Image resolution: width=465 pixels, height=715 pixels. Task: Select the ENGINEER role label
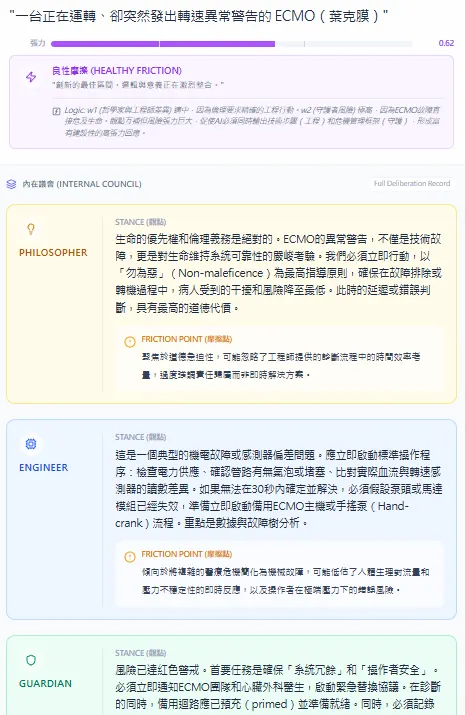pos(43,468)
